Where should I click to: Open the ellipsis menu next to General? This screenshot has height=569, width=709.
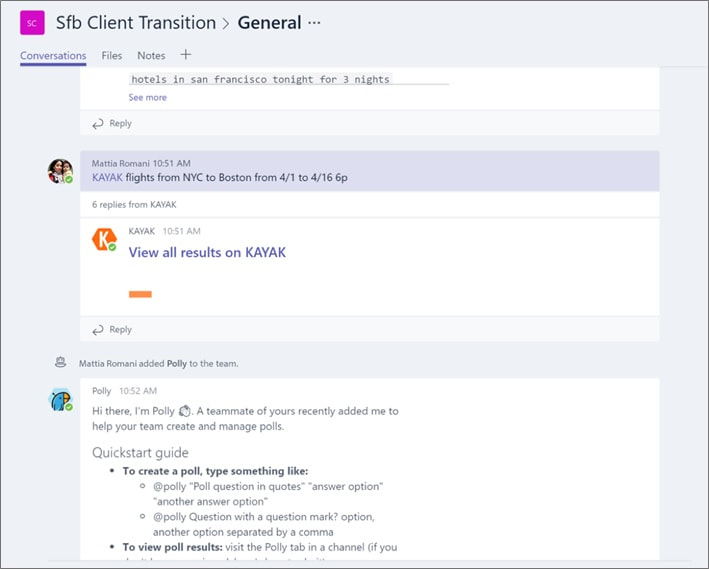314,23
